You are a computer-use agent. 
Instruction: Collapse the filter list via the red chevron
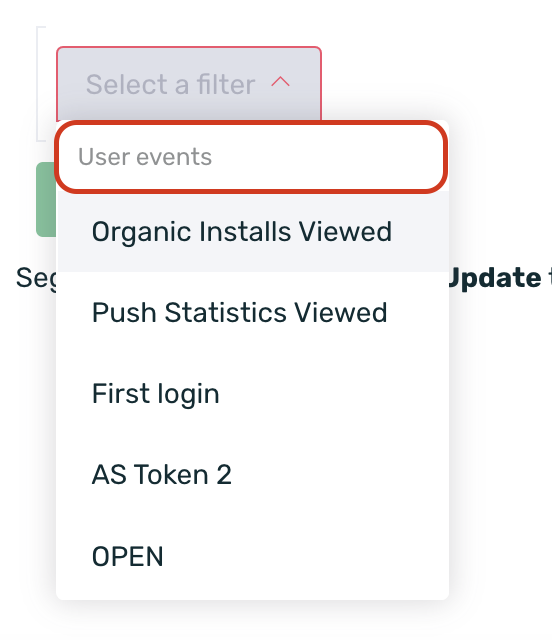[280, 82]
